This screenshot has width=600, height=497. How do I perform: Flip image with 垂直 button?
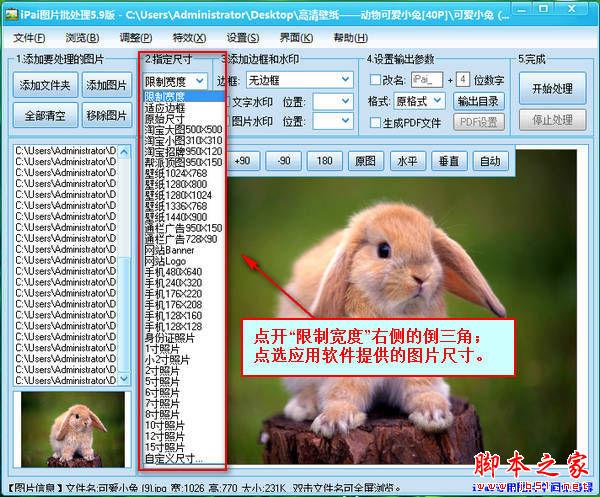coord(448,161)
